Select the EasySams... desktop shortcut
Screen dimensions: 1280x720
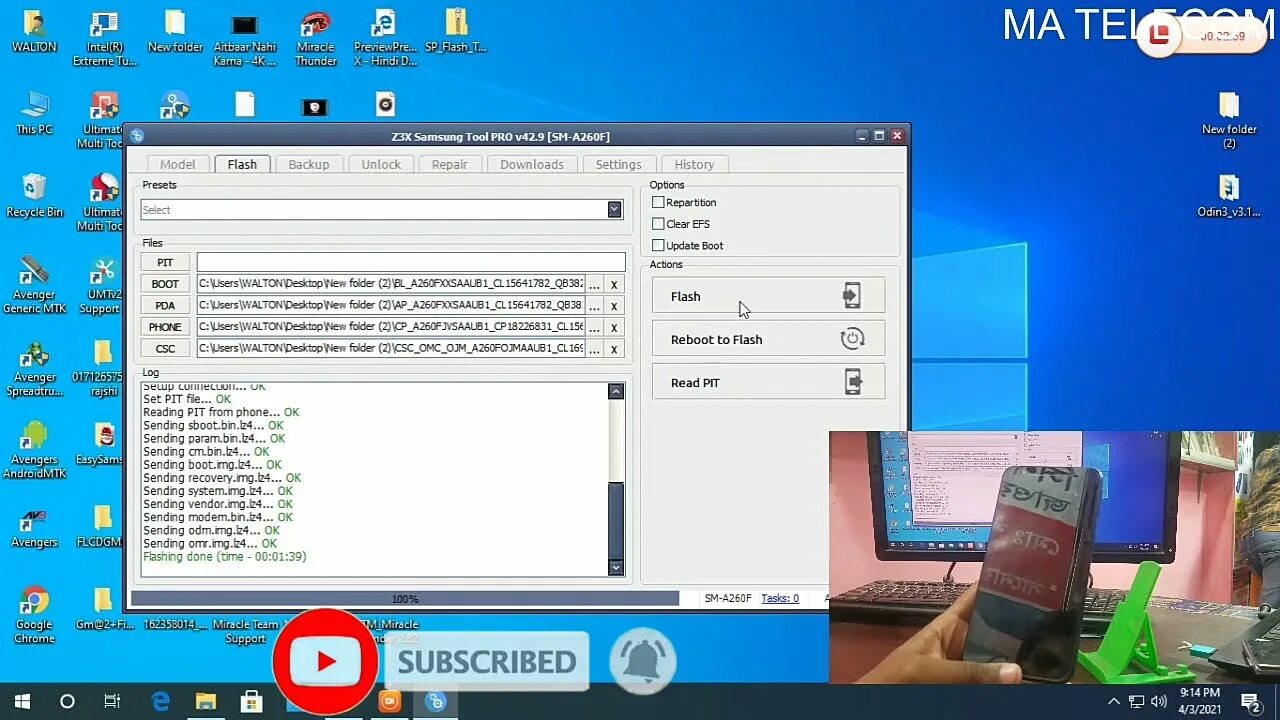[102, 443]
